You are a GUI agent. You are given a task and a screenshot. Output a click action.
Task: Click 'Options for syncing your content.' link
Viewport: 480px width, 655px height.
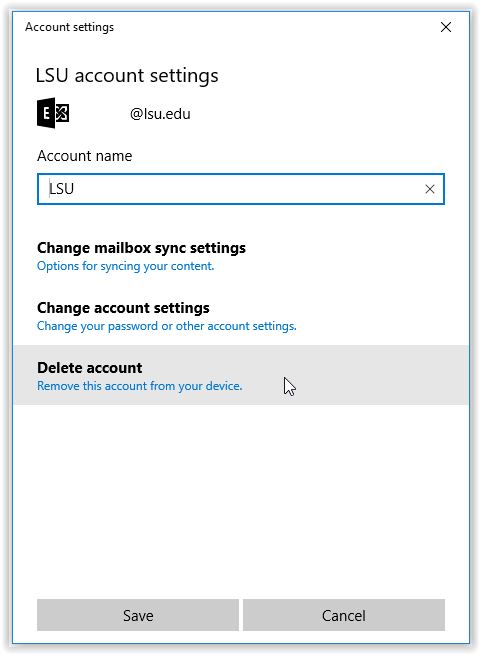click(x=125, y=266)
